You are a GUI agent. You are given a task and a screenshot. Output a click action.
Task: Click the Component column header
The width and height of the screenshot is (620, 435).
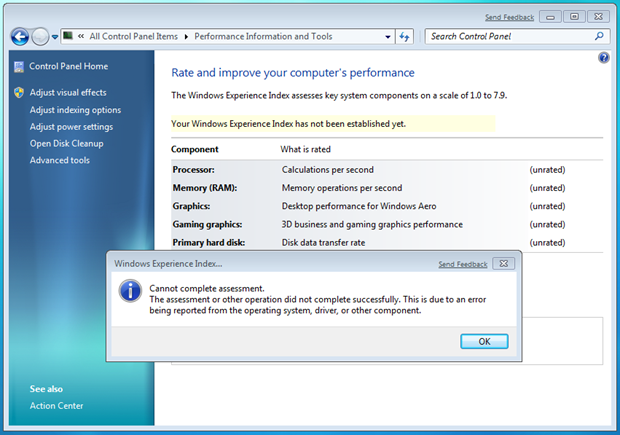click(x=195, y=149)
